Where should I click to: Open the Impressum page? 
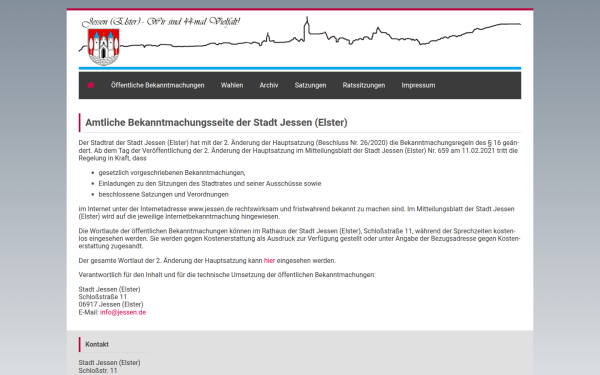pos(418,85)
